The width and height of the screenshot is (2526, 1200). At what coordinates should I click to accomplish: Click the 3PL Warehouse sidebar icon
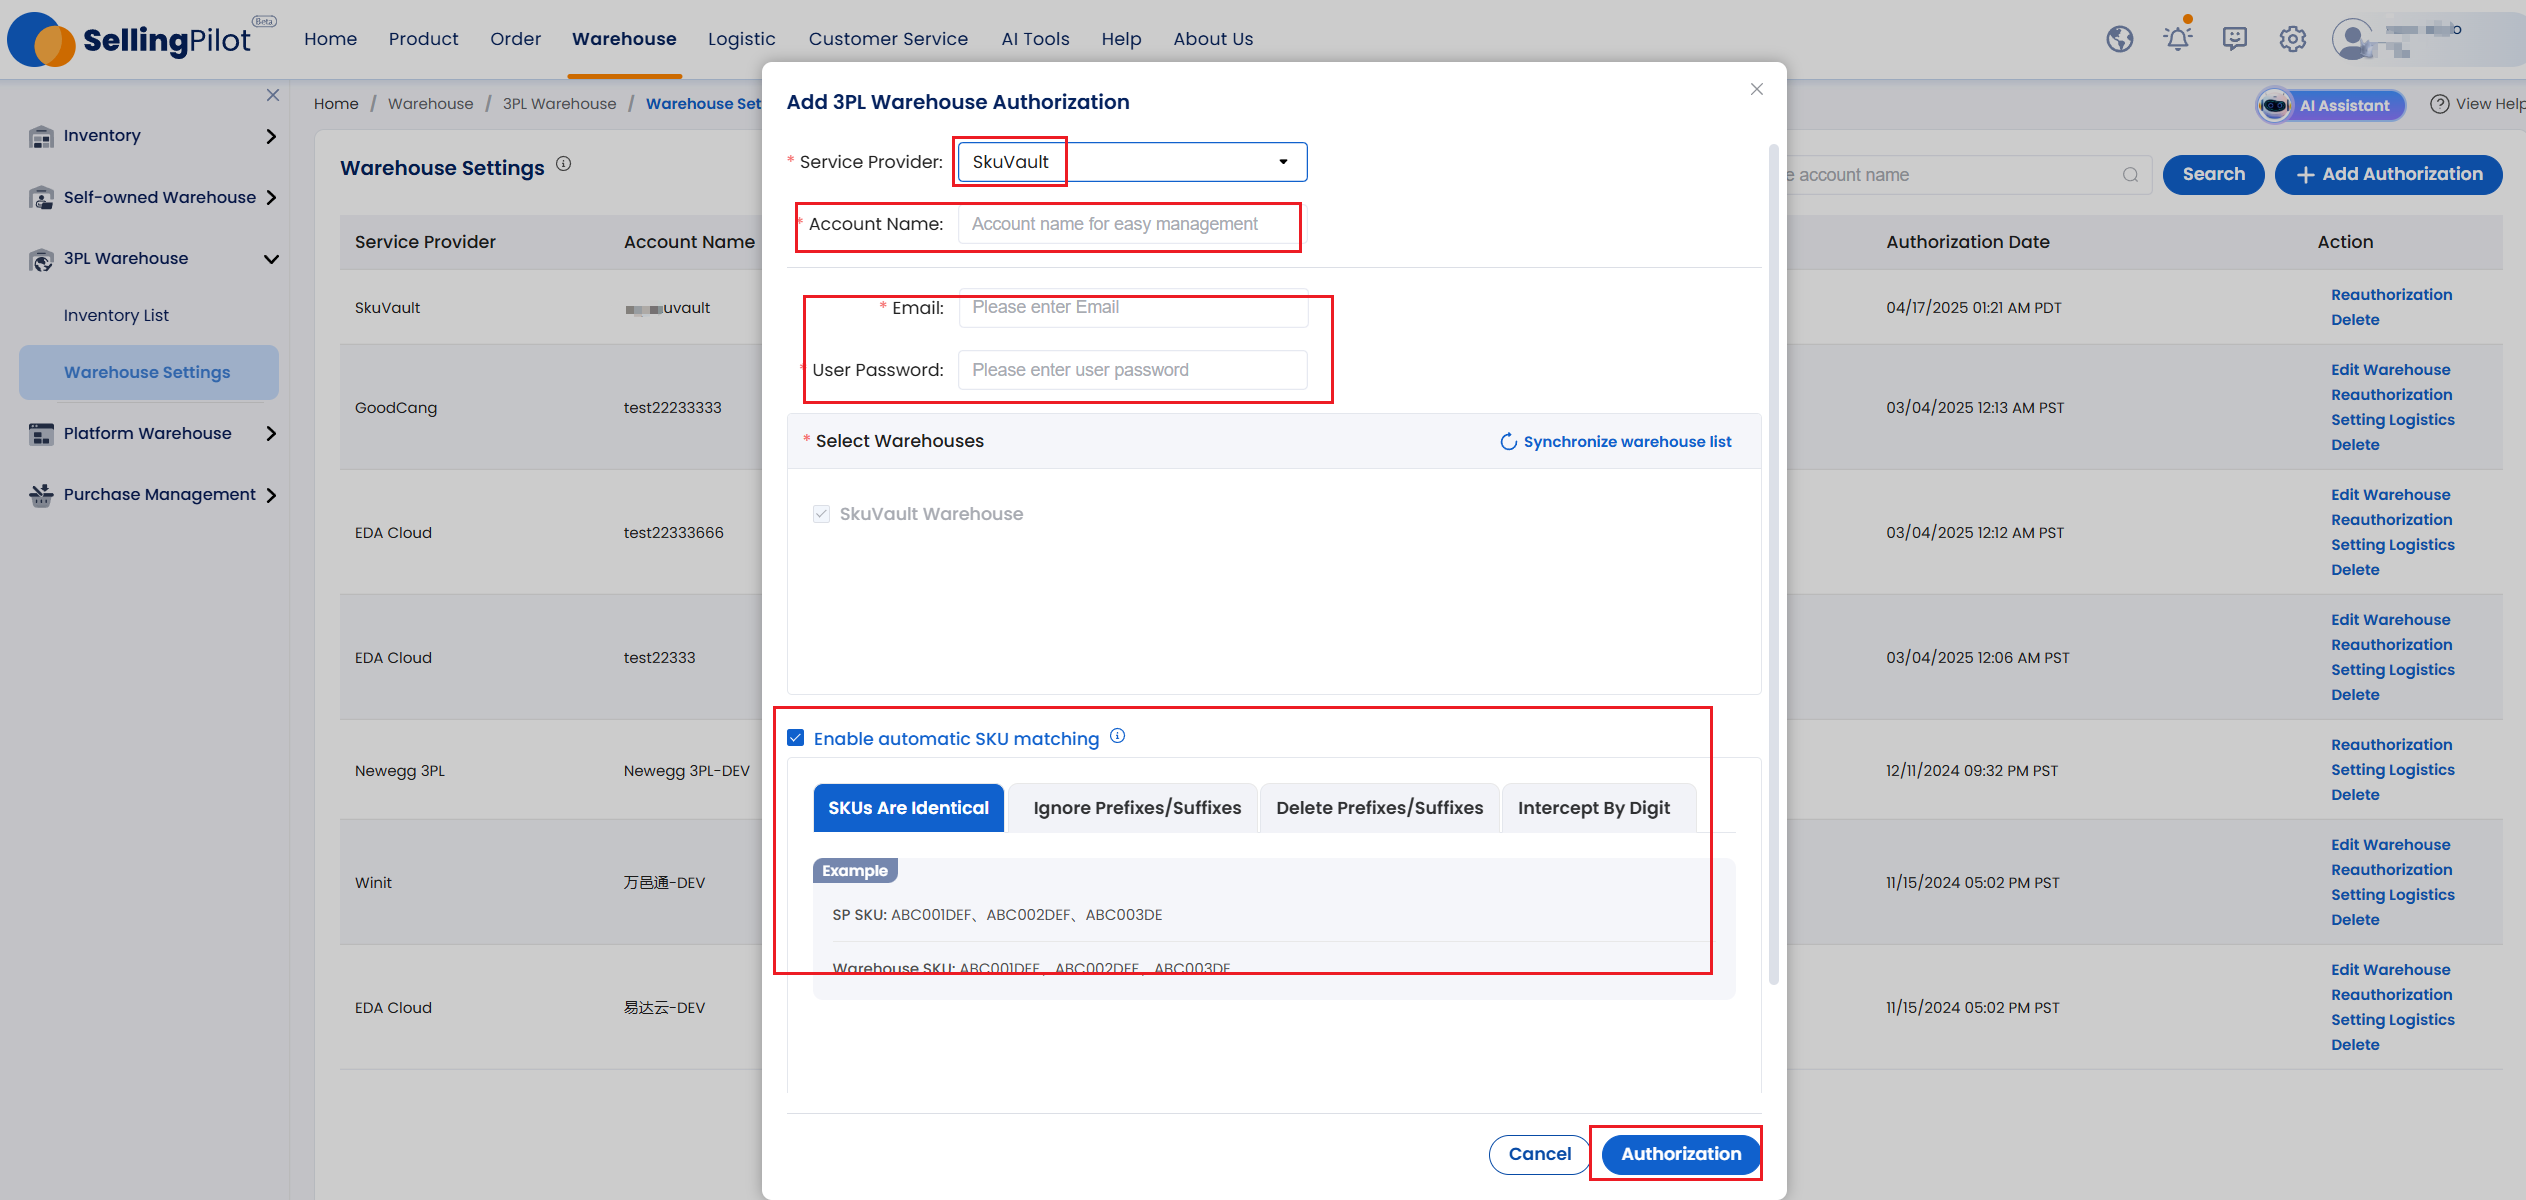pyautogui.click(x=41, y=259)
